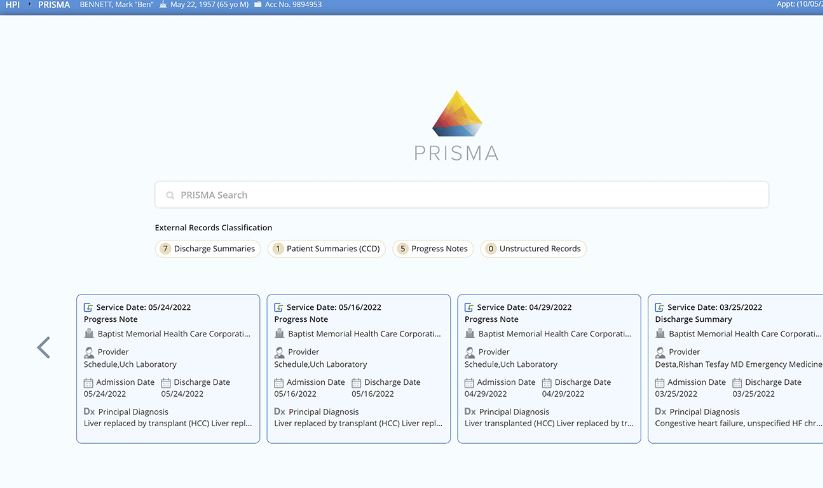Click document icon on 05/24/2022 card

(88, 307)
